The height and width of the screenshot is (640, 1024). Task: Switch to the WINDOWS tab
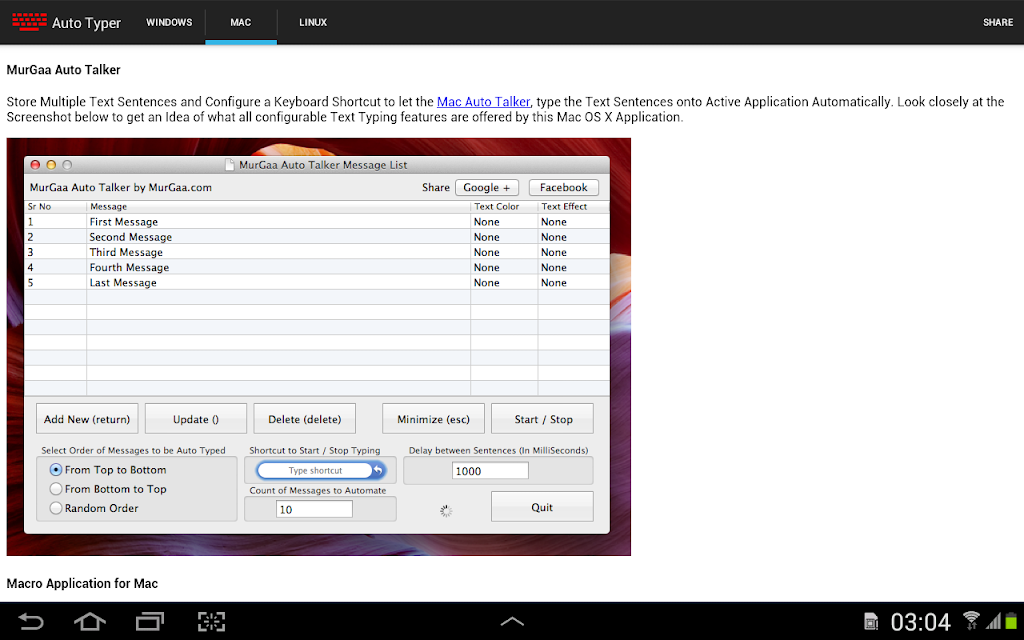click(x=169, y=22)
